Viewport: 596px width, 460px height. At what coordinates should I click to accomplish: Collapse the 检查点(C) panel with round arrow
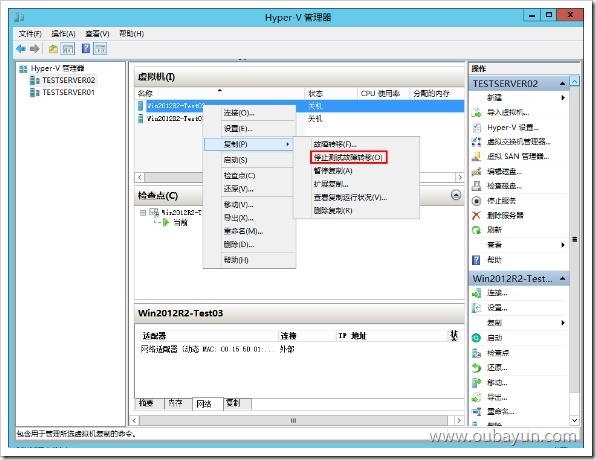456,195
